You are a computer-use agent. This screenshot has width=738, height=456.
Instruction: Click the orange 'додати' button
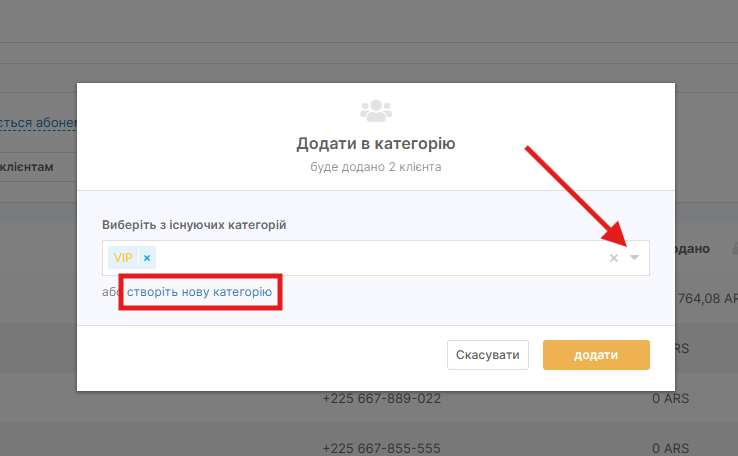click(x=596, y=355)
